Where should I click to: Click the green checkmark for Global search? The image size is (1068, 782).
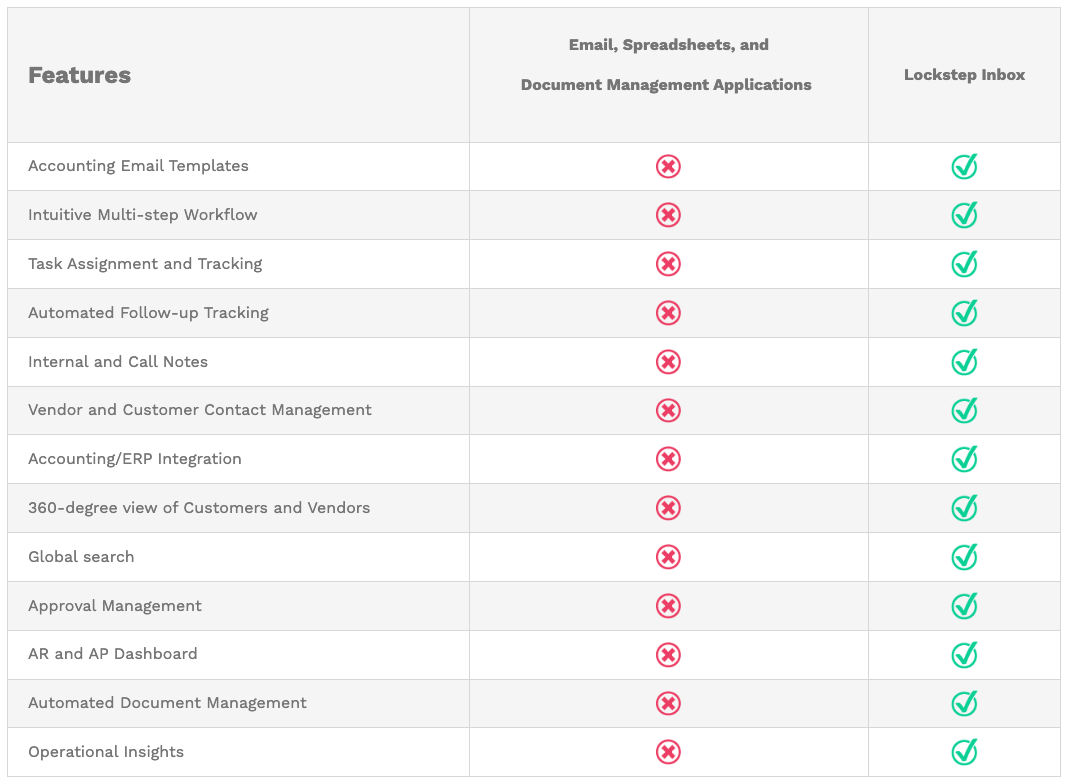(964, 557)
